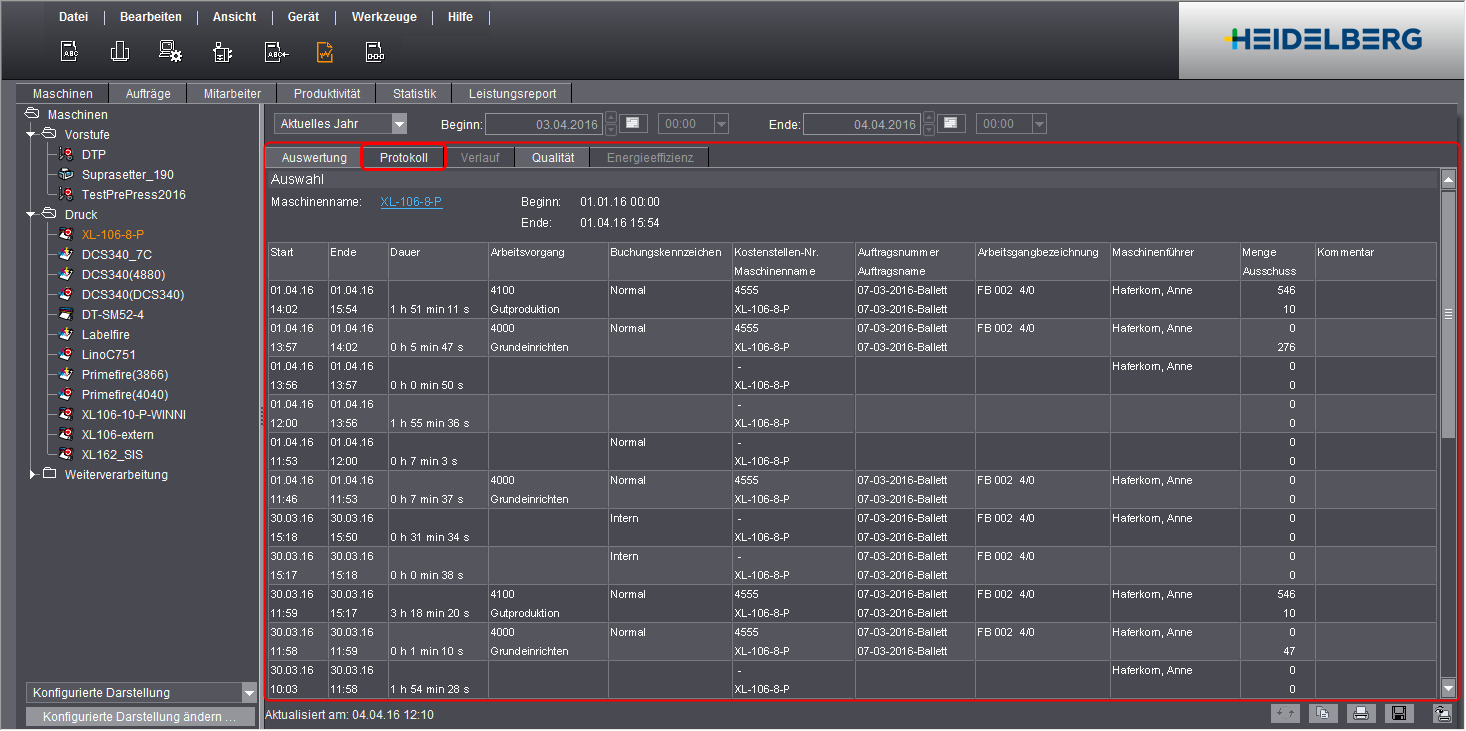Screen dimensions: 1466x731
Task: Click the table scrollbar down arrow
Action: pos(1447,688)
